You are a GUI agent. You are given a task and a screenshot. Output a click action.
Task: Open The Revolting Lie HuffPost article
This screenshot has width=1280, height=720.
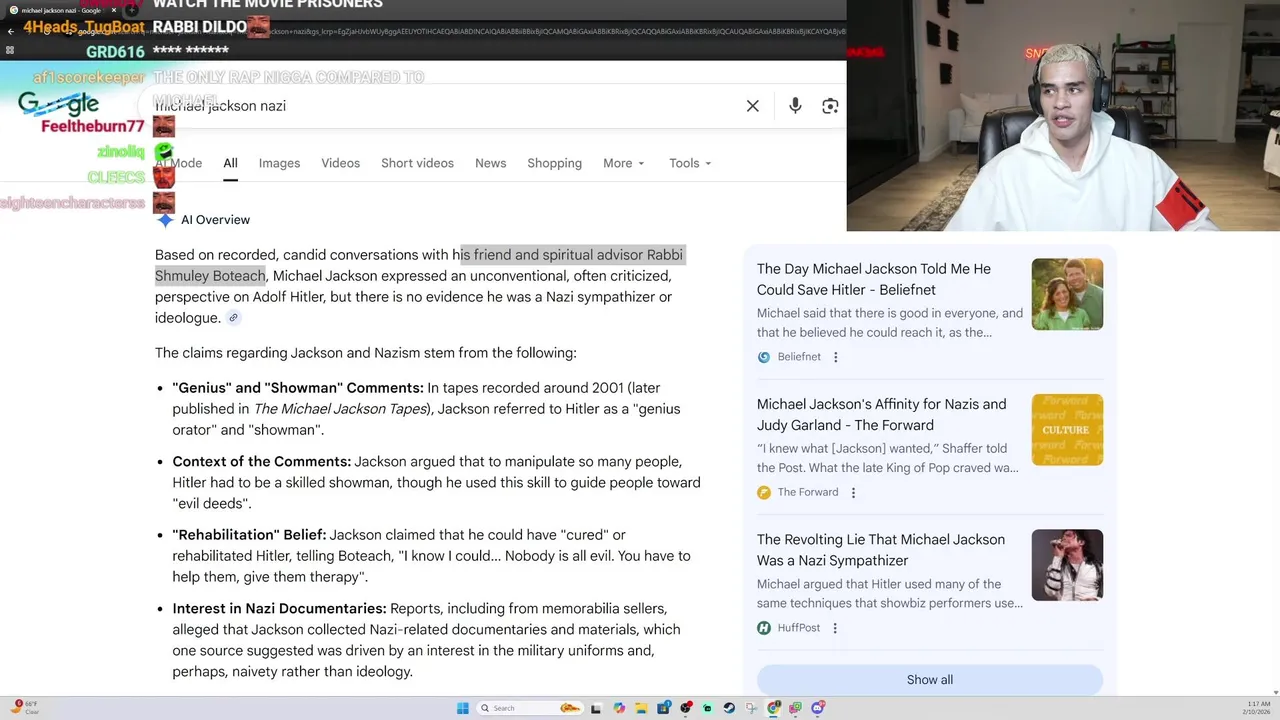(x=881, y=550)
